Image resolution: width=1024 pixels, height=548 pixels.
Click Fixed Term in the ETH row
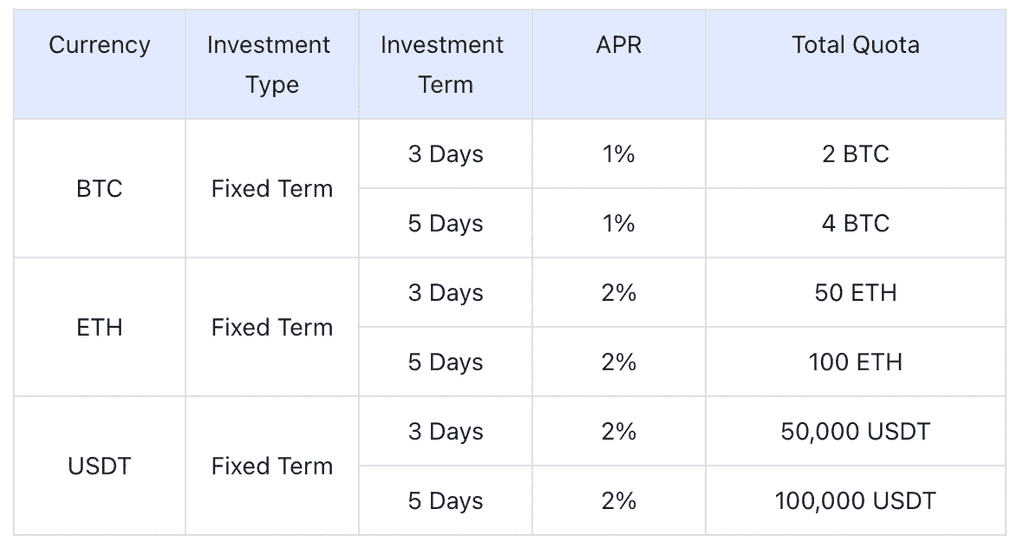click(x=271, y=328)
